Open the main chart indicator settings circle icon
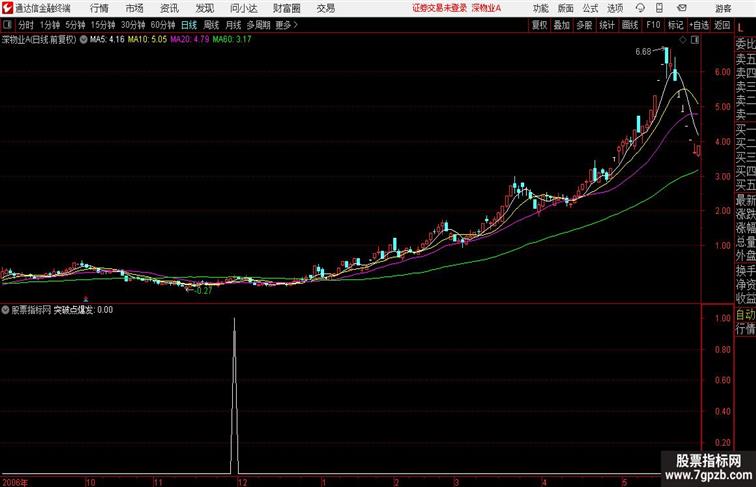 83,40
